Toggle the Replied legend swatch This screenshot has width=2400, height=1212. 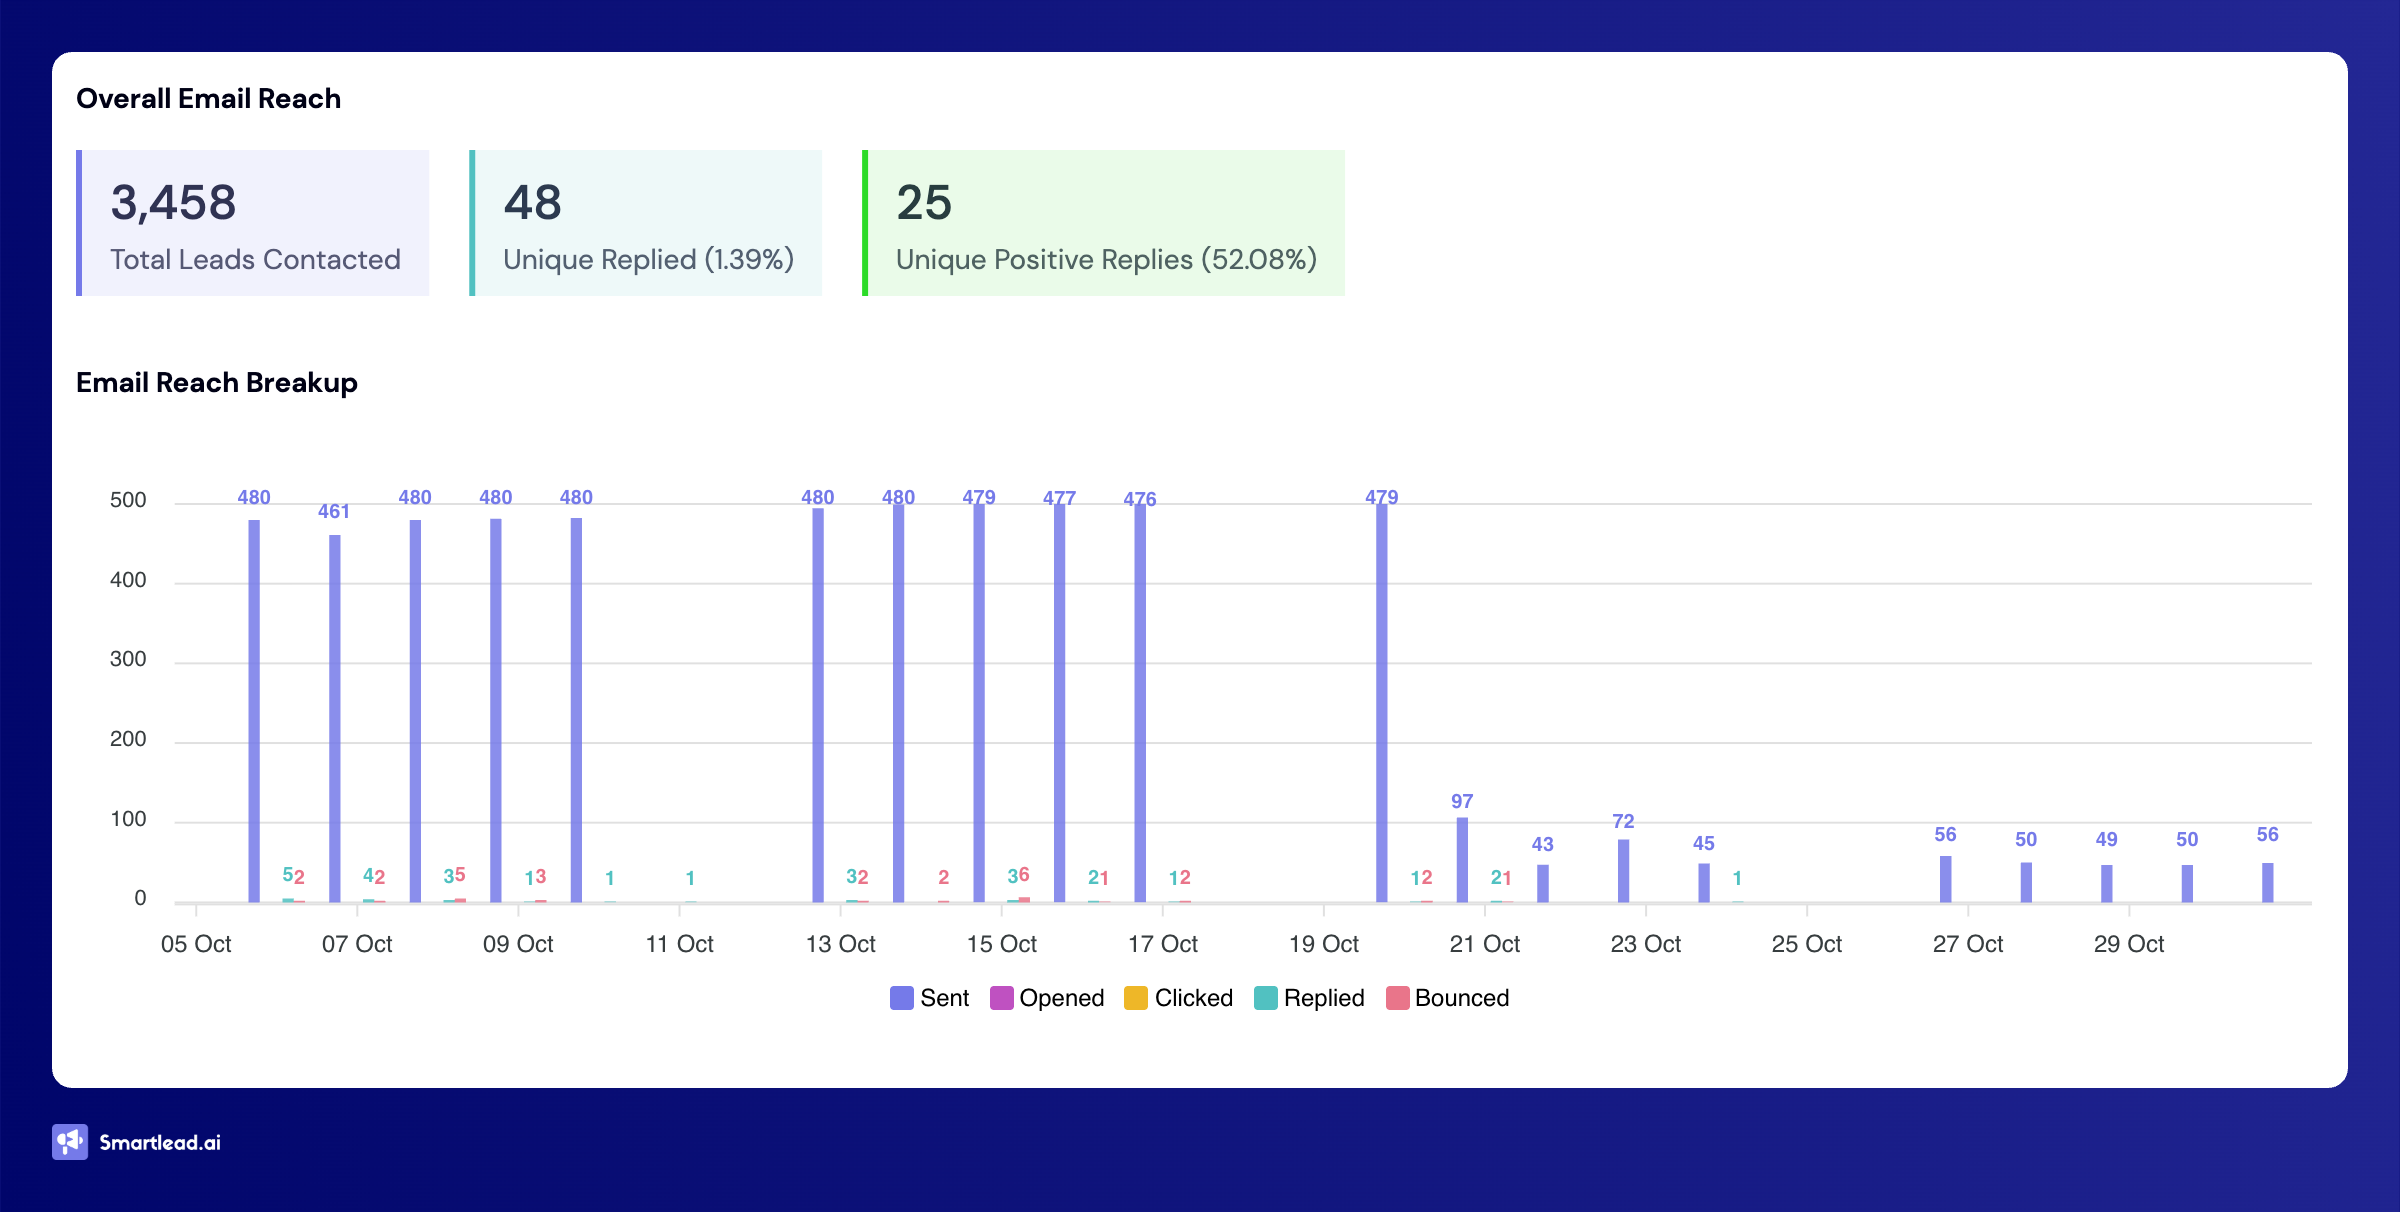coord(1265,998)
